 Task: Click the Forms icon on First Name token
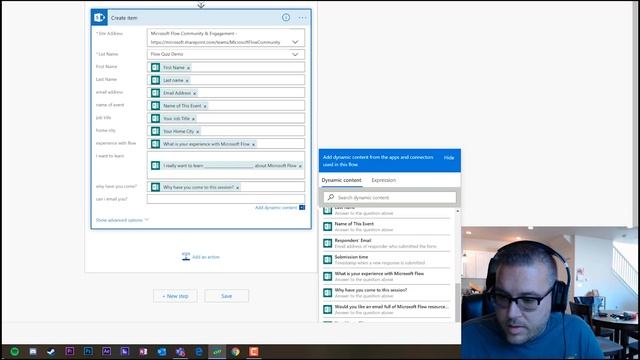[156, 67]
